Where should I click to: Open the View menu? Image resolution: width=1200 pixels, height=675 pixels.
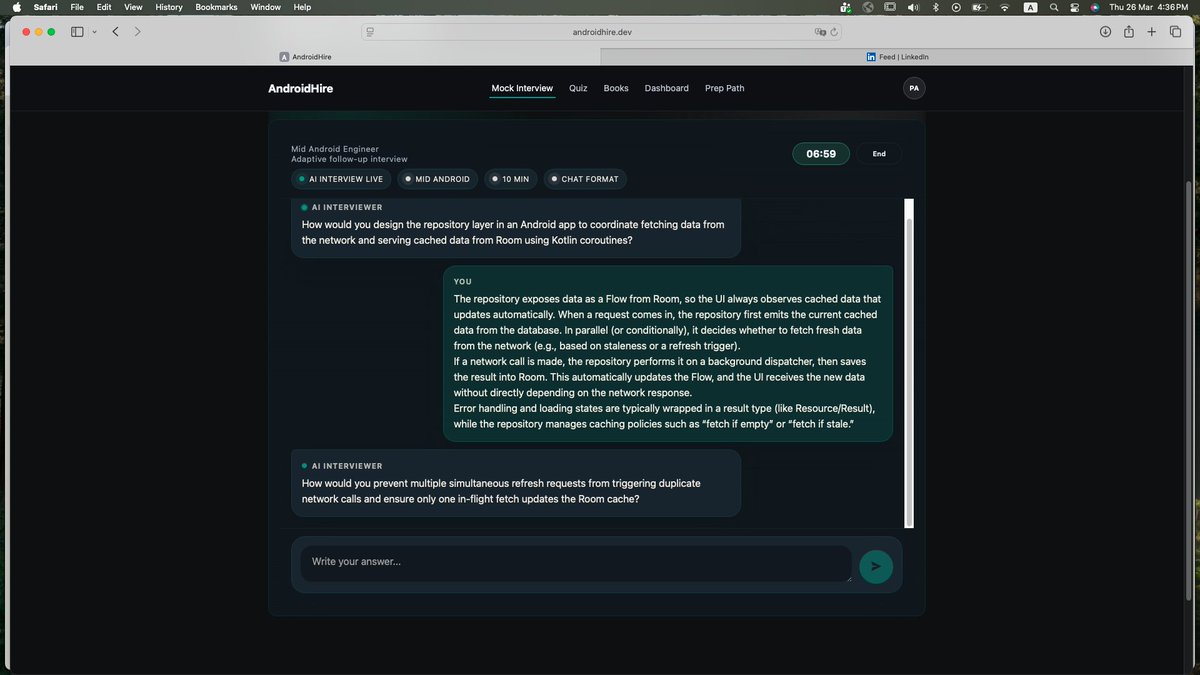[133, 7]
